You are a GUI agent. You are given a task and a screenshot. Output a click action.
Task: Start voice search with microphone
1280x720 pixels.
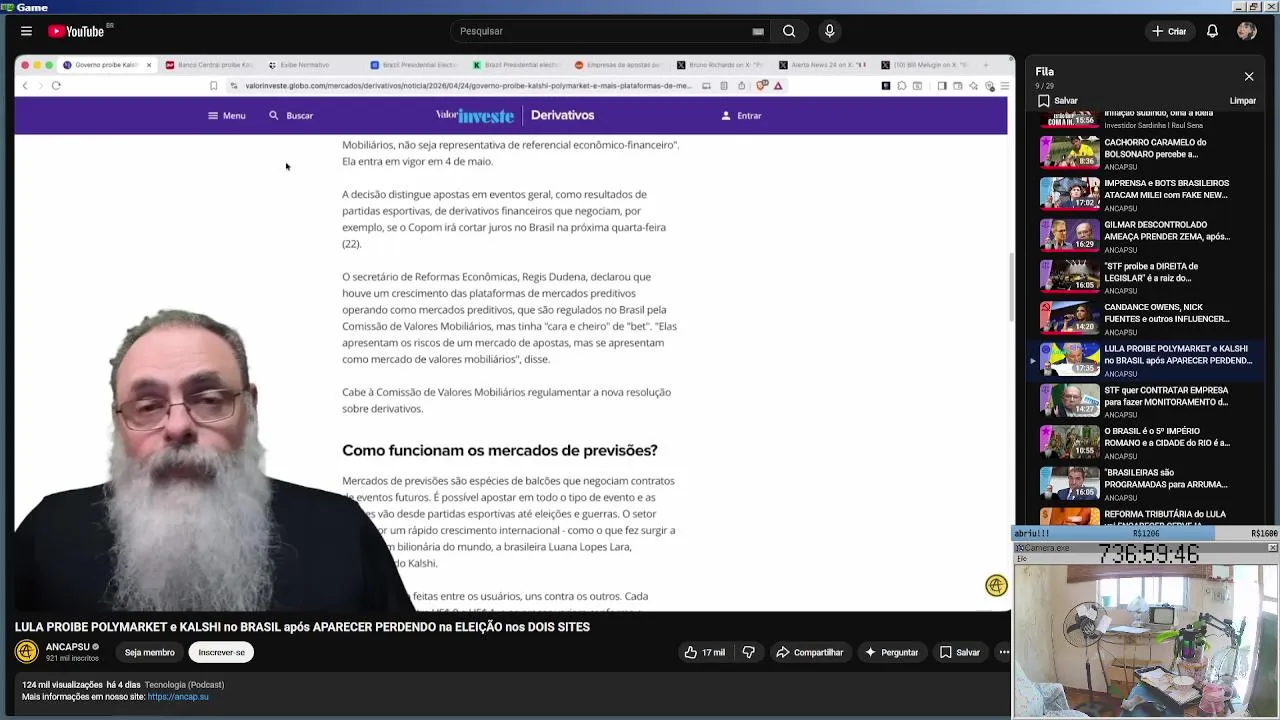[x=829, y=31]
